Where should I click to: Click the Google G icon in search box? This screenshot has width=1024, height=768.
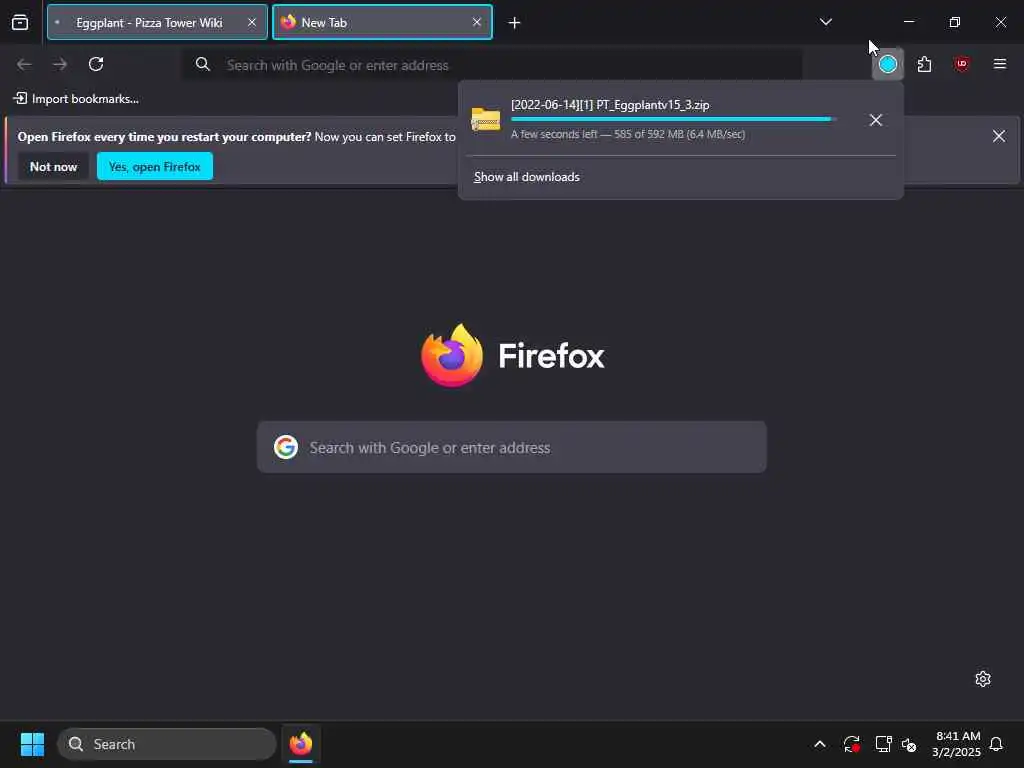[x=285, y=447]
